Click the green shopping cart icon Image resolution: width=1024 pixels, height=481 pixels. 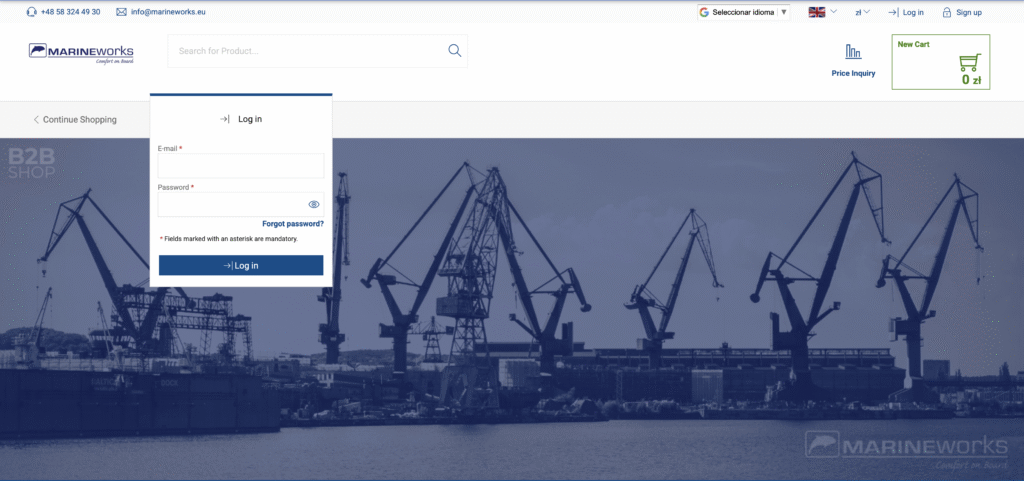969,62
